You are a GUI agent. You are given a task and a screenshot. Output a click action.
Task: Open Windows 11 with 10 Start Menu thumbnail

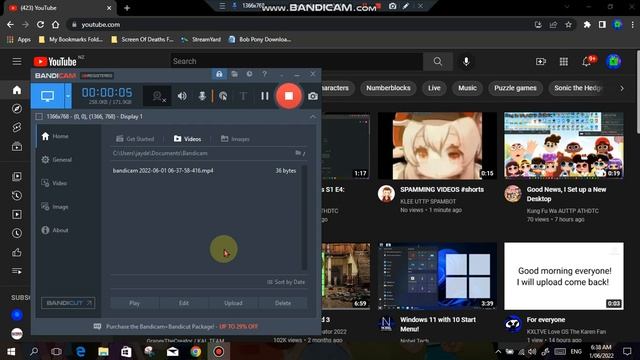[437, 276]
